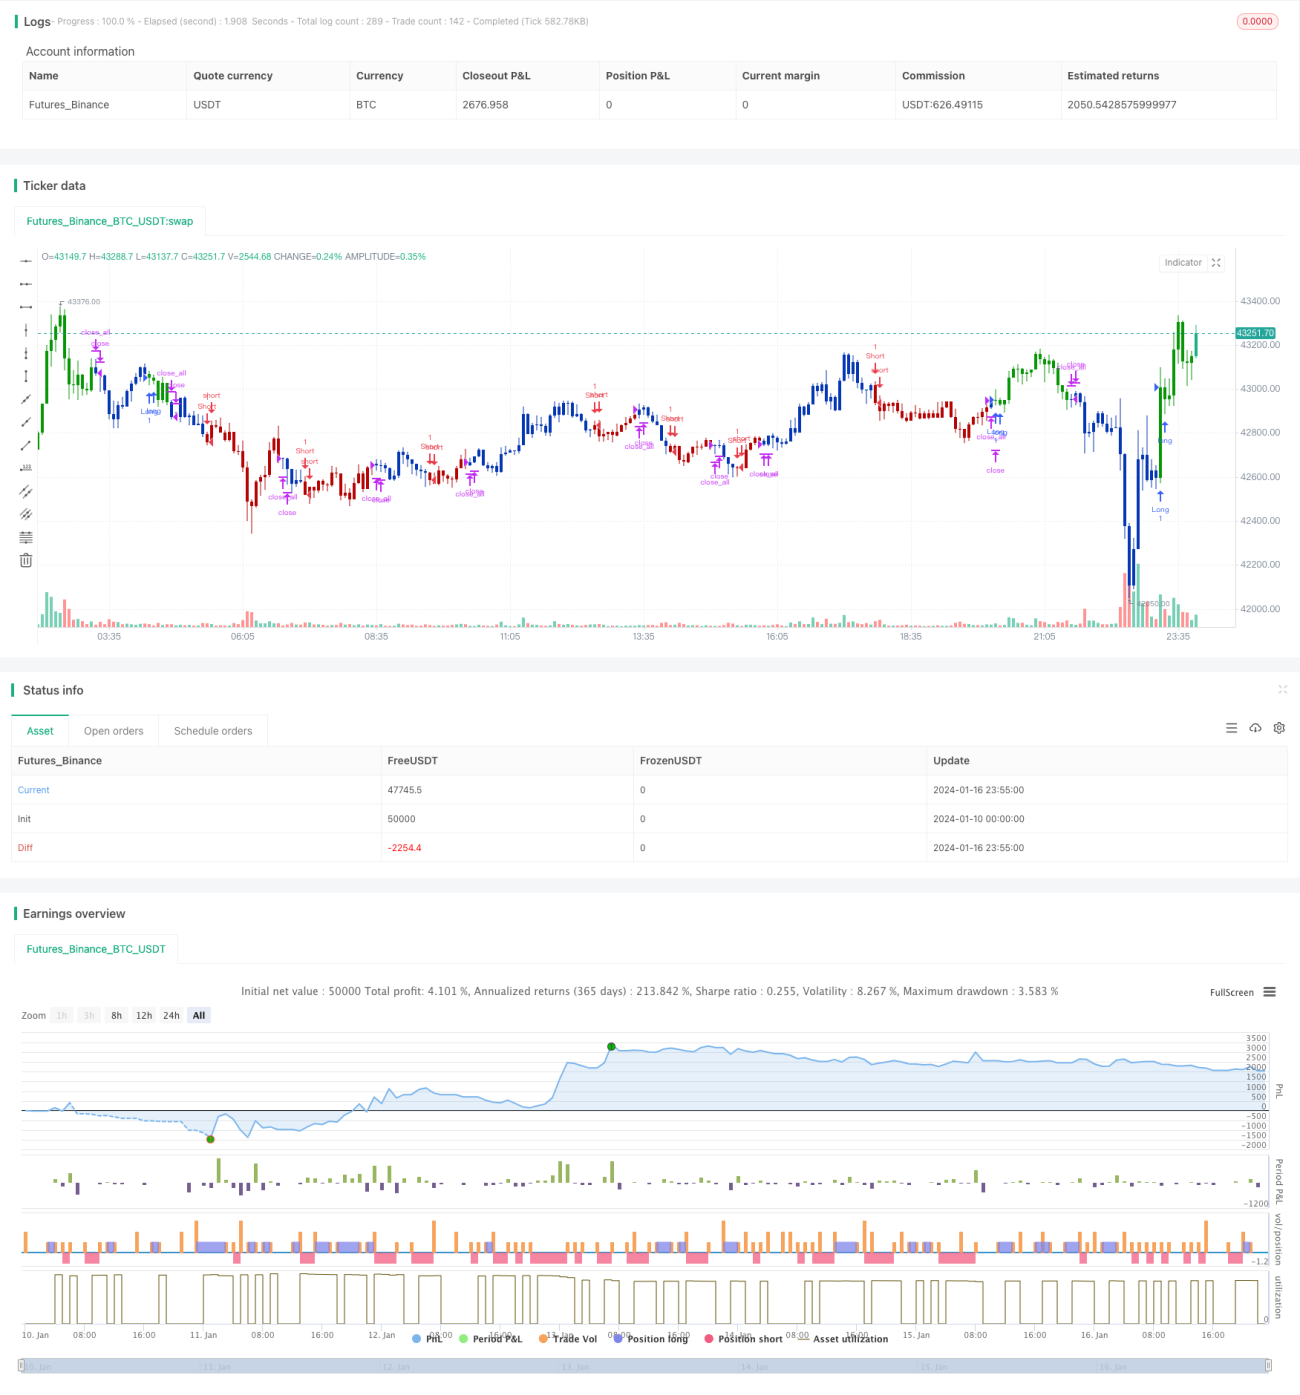
Task: Set earnings zoom to 12h
Action: pos(144,1015)
